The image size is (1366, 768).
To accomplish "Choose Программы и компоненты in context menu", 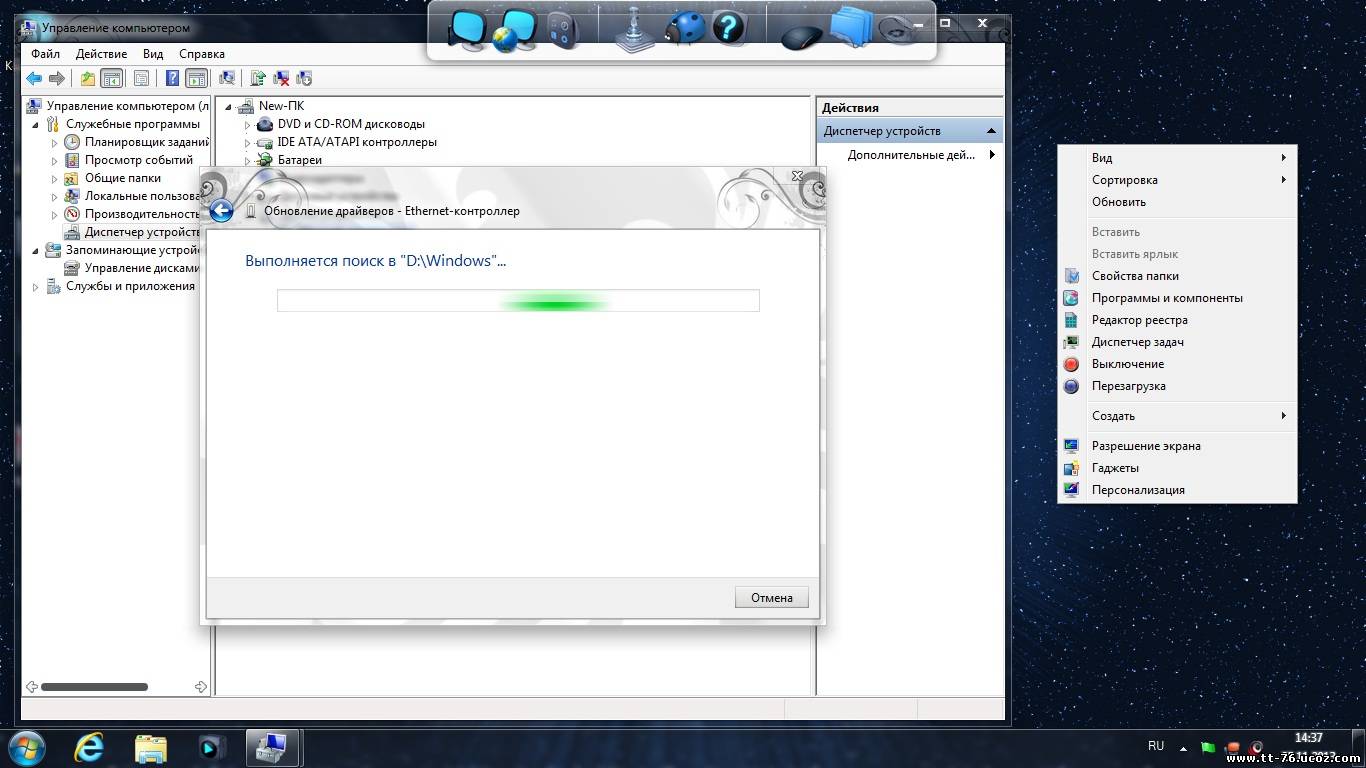I will point(1178,298).
